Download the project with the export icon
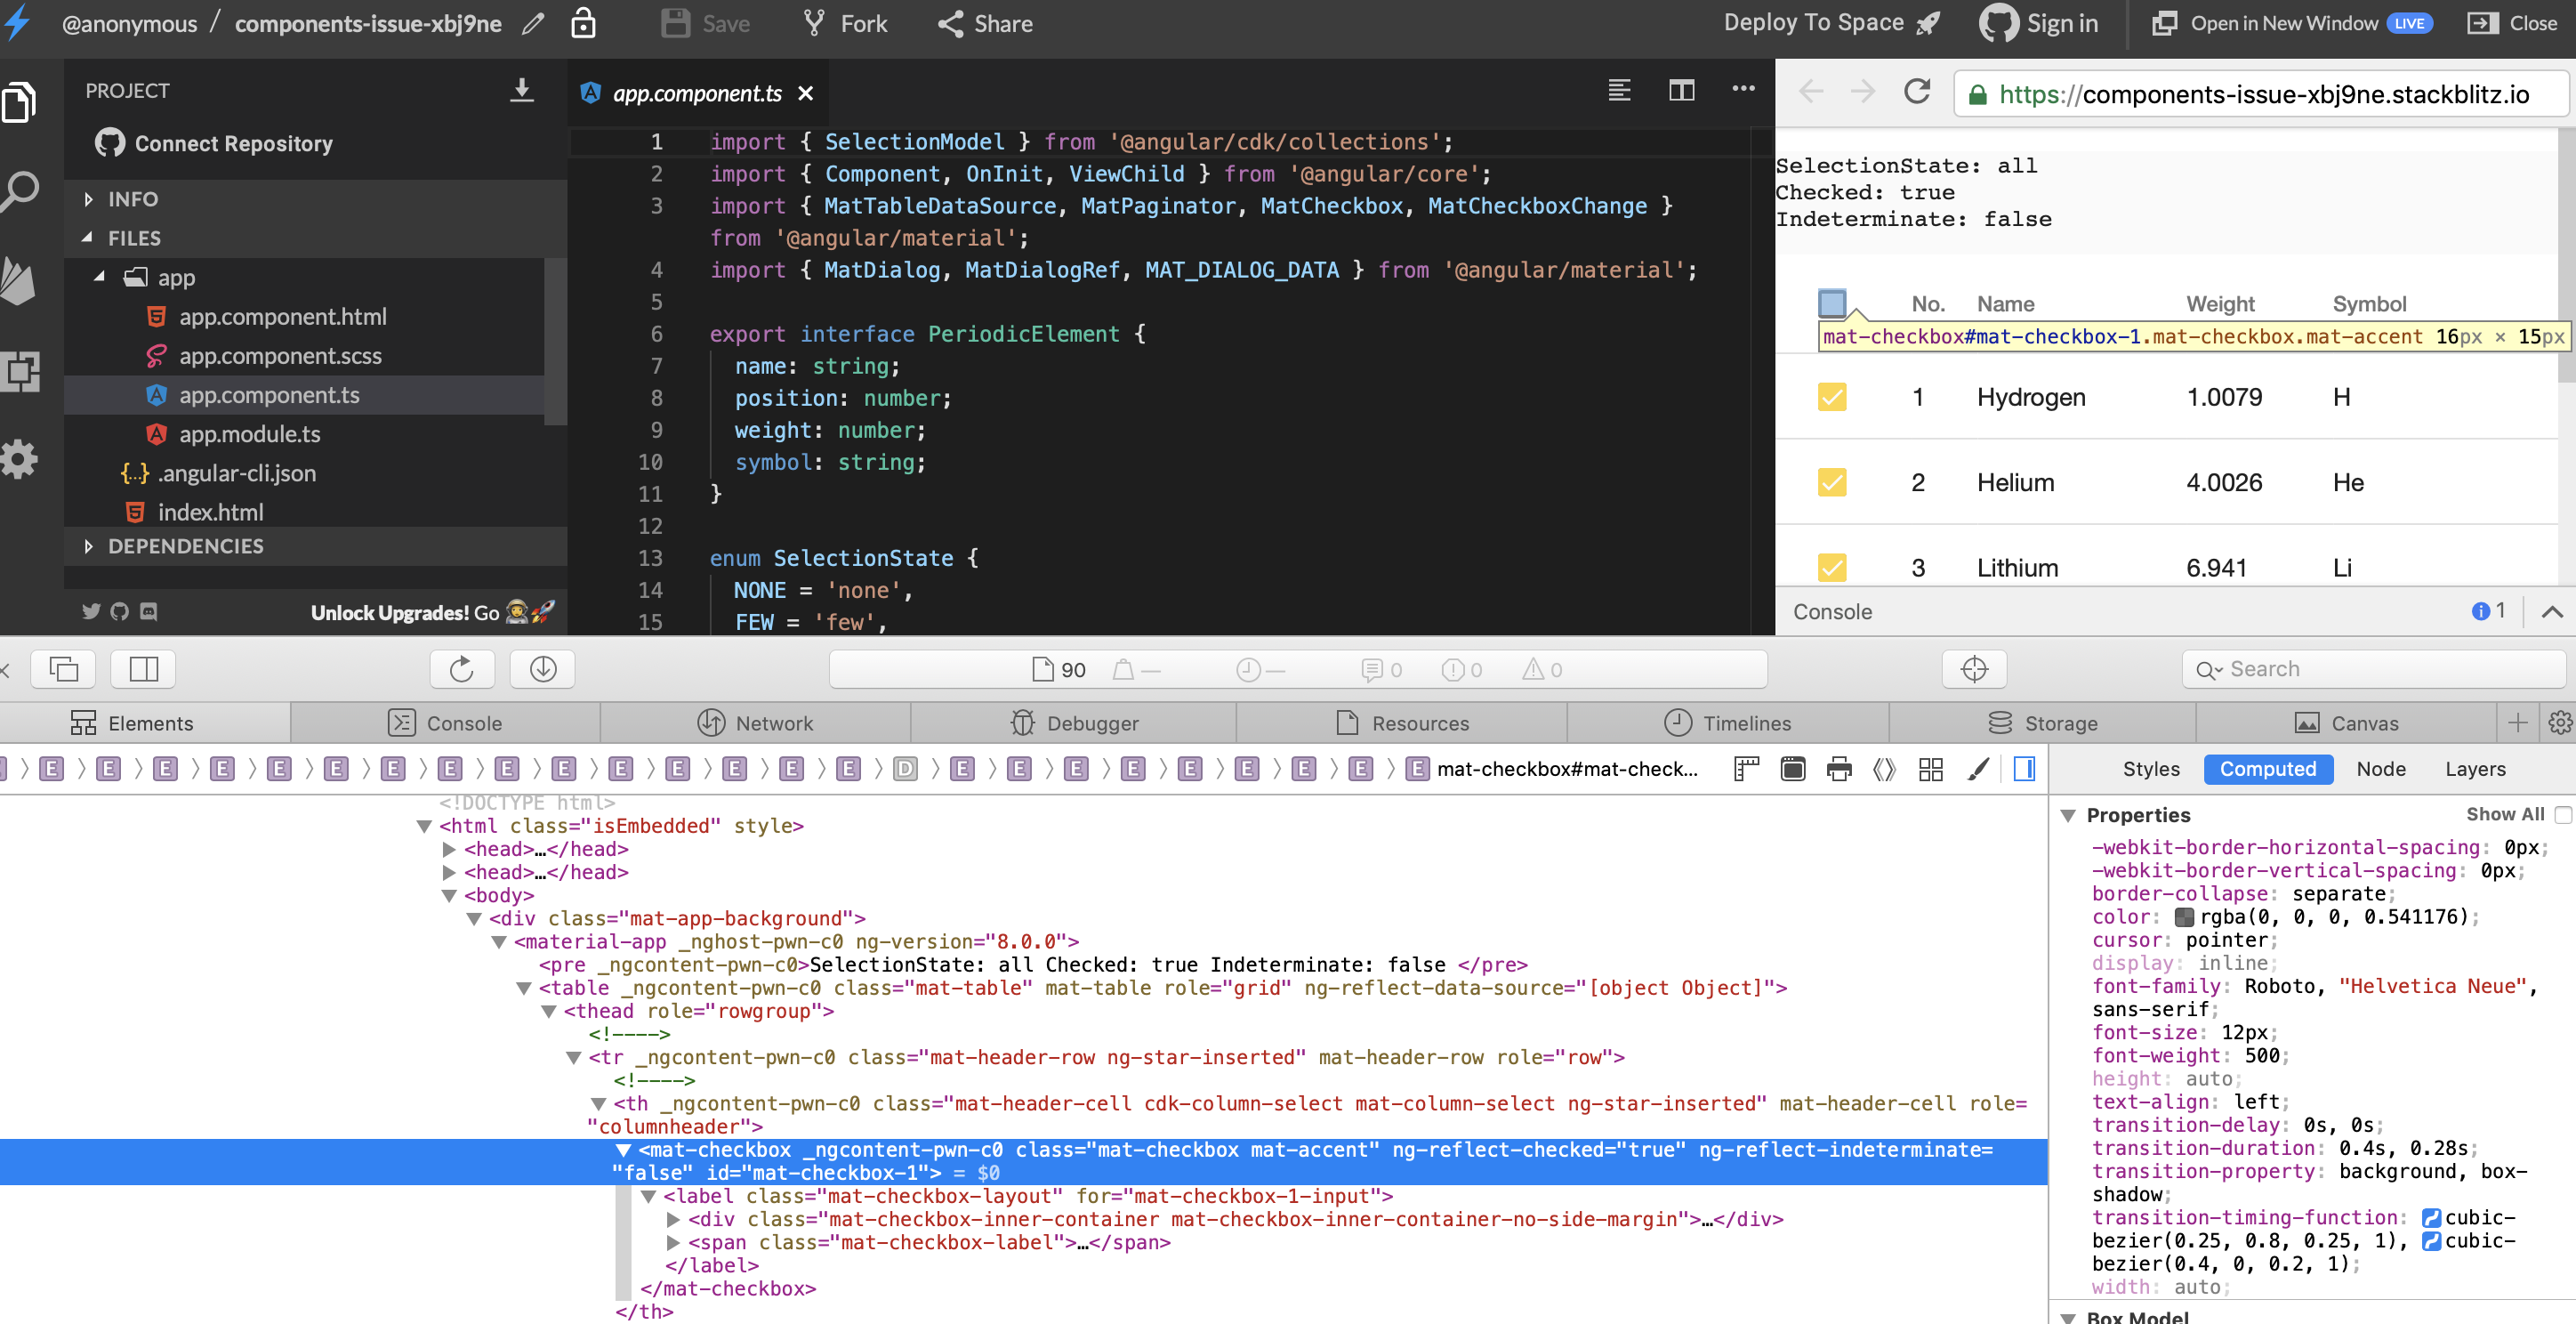The height and width of the screenshot is (1324, 2576). coord(521,89)
